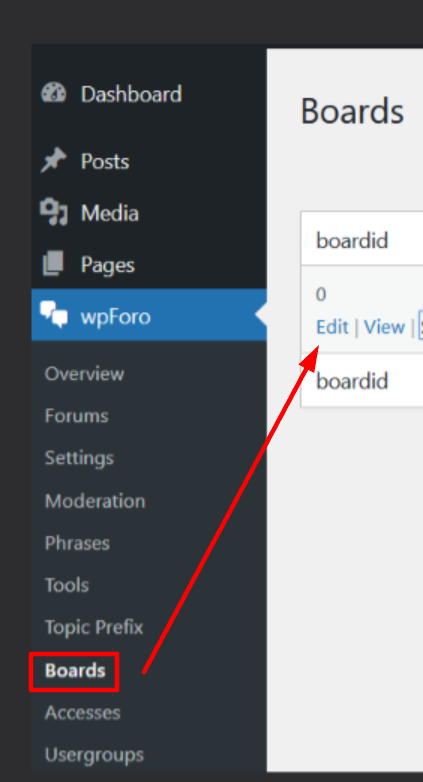
Task: Open wpForo Overview submenu
Action: (x=84, y=374)
